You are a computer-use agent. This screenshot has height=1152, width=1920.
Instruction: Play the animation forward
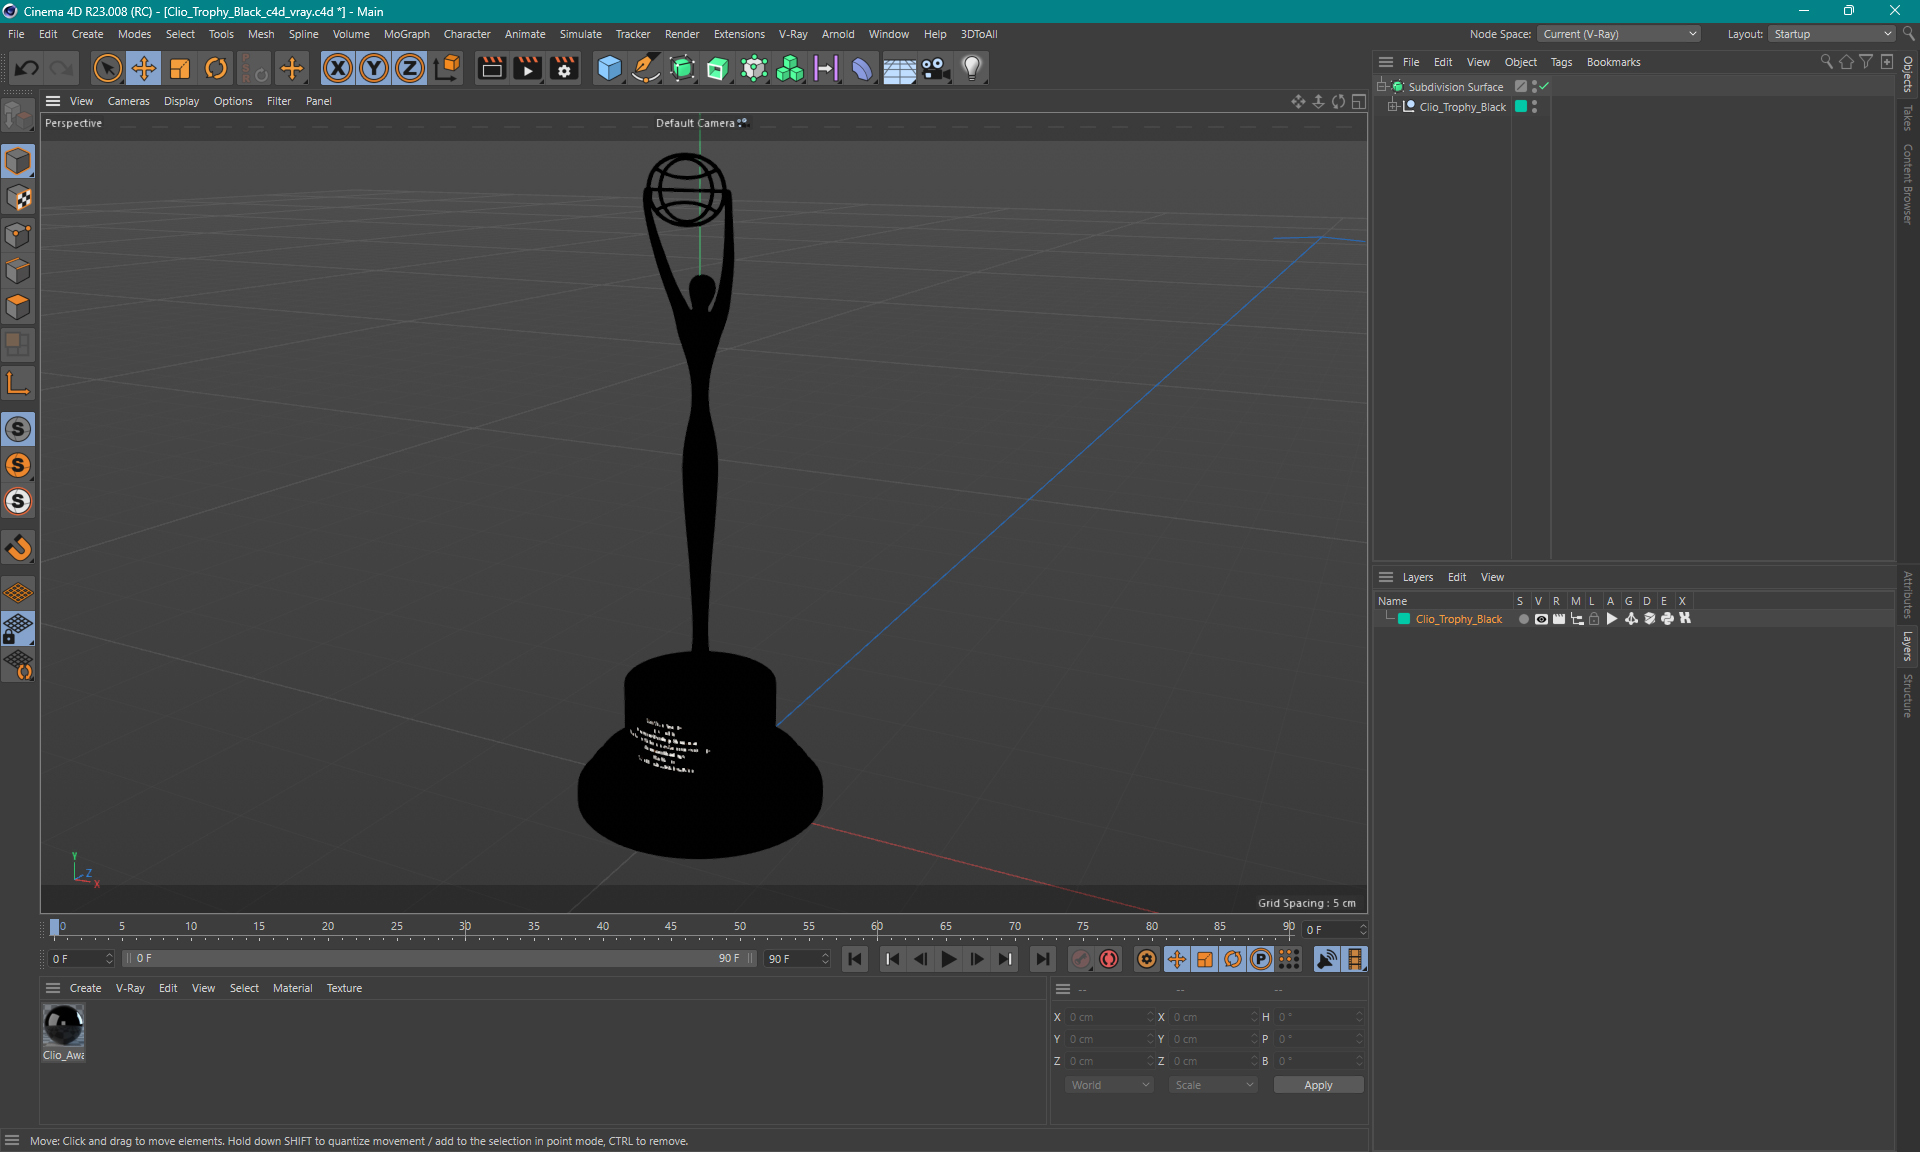click(948, 959)
